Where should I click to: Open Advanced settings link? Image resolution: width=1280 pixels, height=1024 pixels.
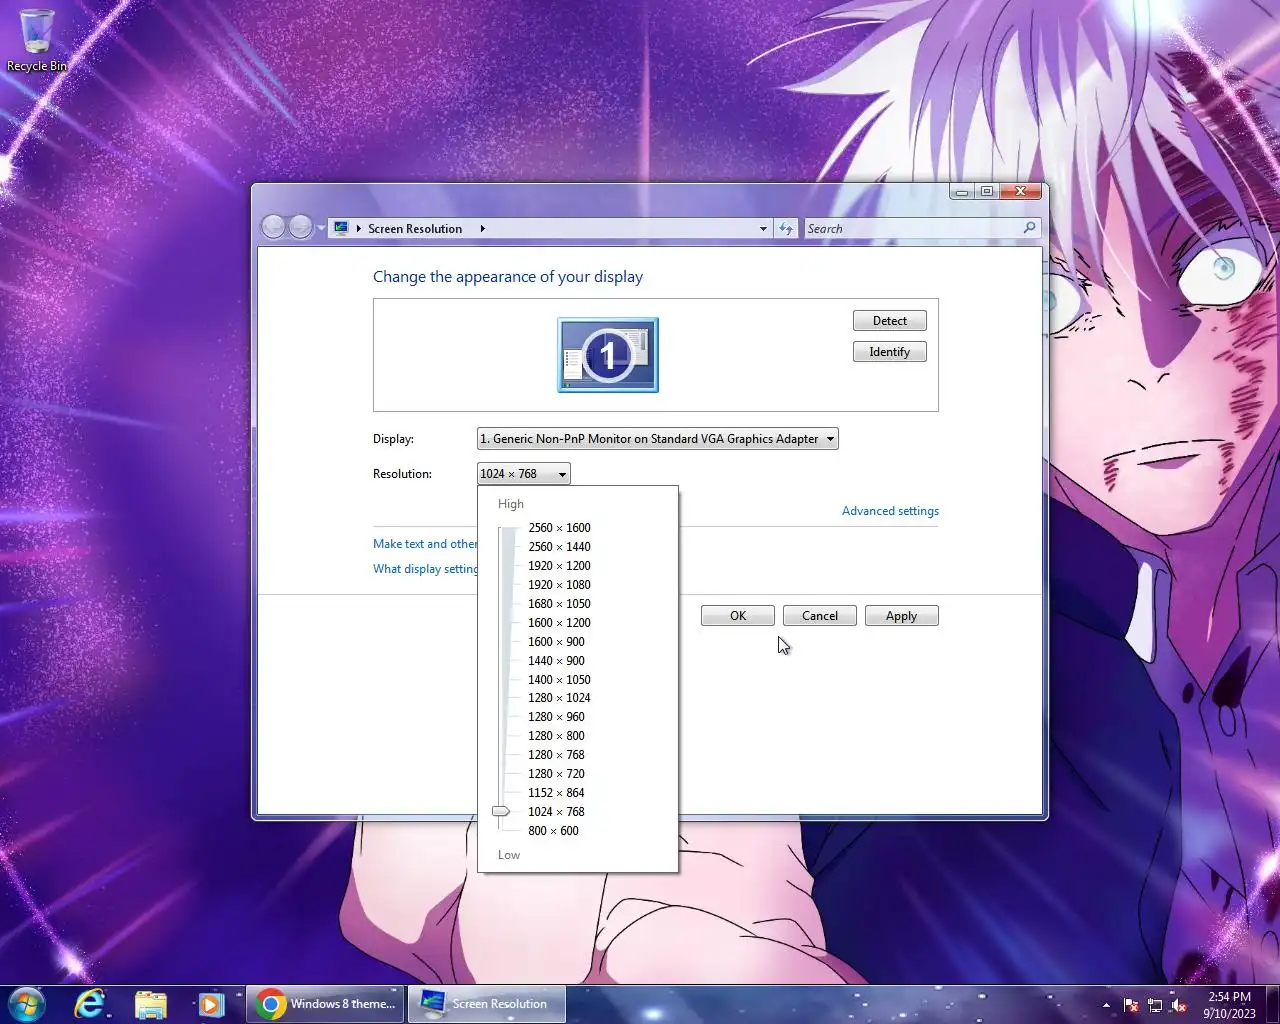pyautogui.click(x=890, y=511)
